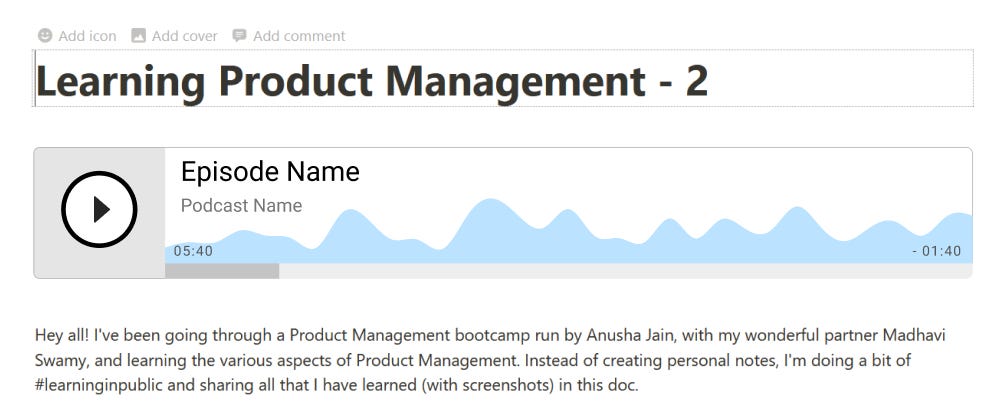Screen dimensions: 998x407
Task: Seek by clicking the unplayed light progress track
Action: pos(625,271)
